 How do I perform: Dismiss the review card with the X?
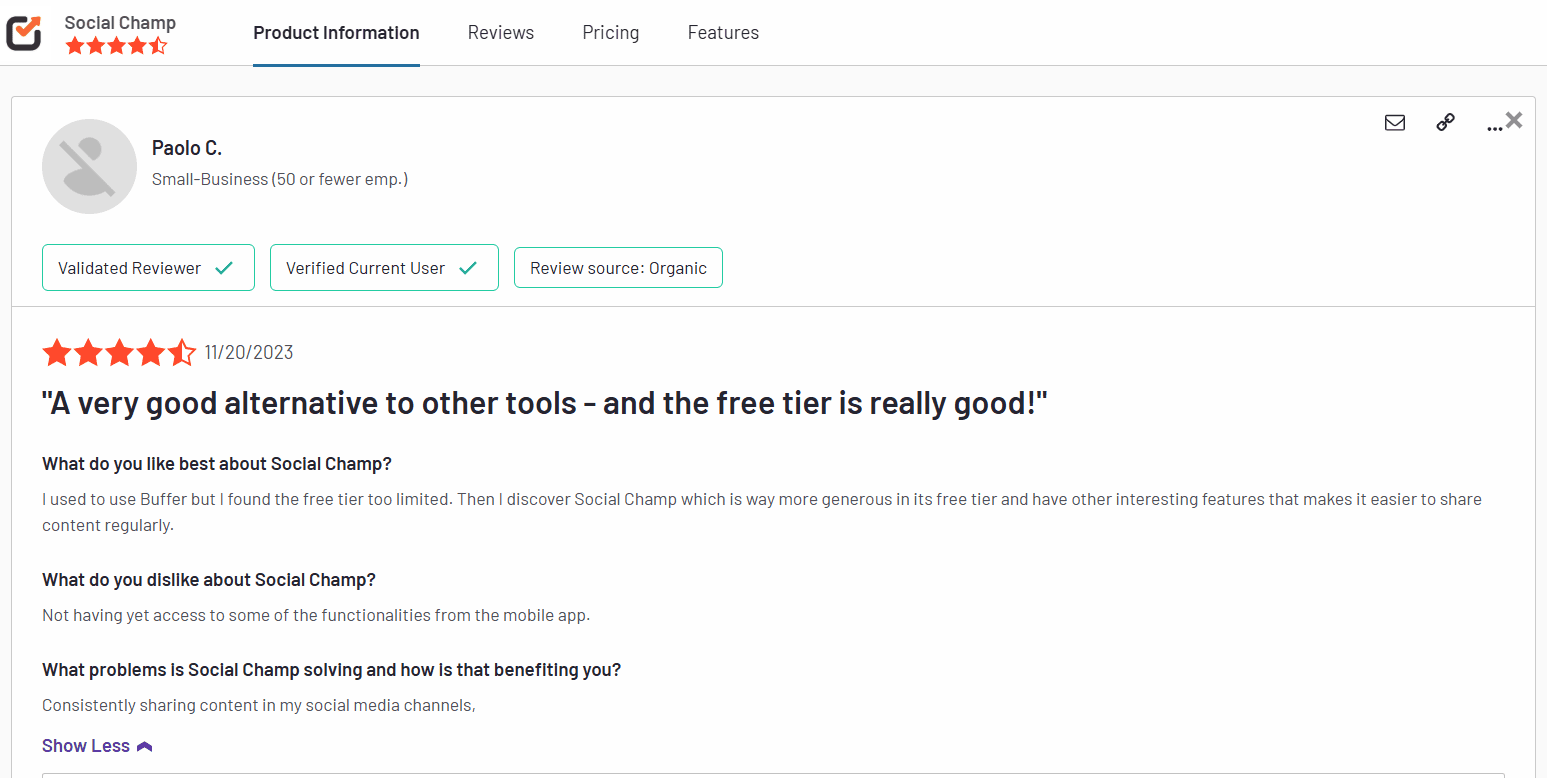[1515, 118]
